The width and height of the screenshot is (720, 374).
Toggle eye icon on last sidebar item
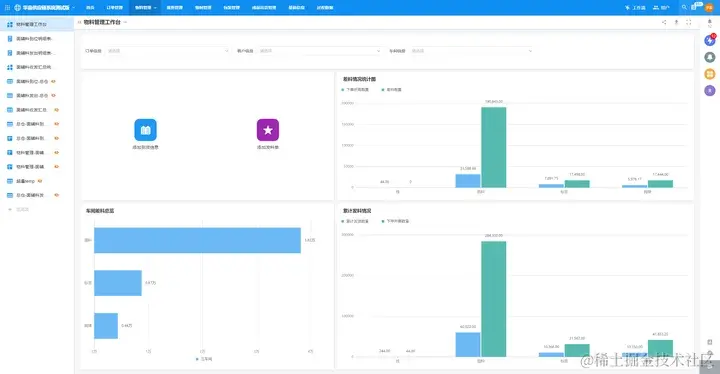pos(56,195)
